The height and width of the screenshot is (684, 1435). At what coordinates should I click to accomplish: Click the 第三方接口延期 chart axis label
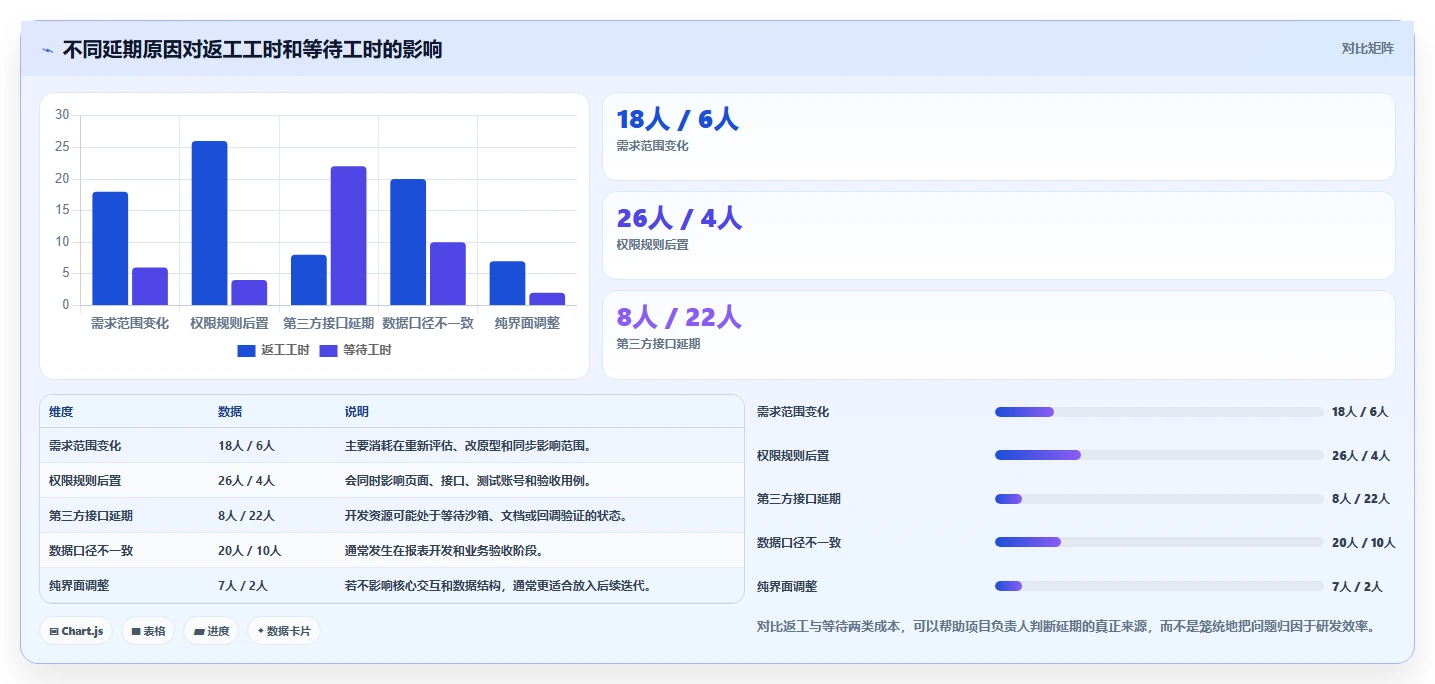point(328,323)
